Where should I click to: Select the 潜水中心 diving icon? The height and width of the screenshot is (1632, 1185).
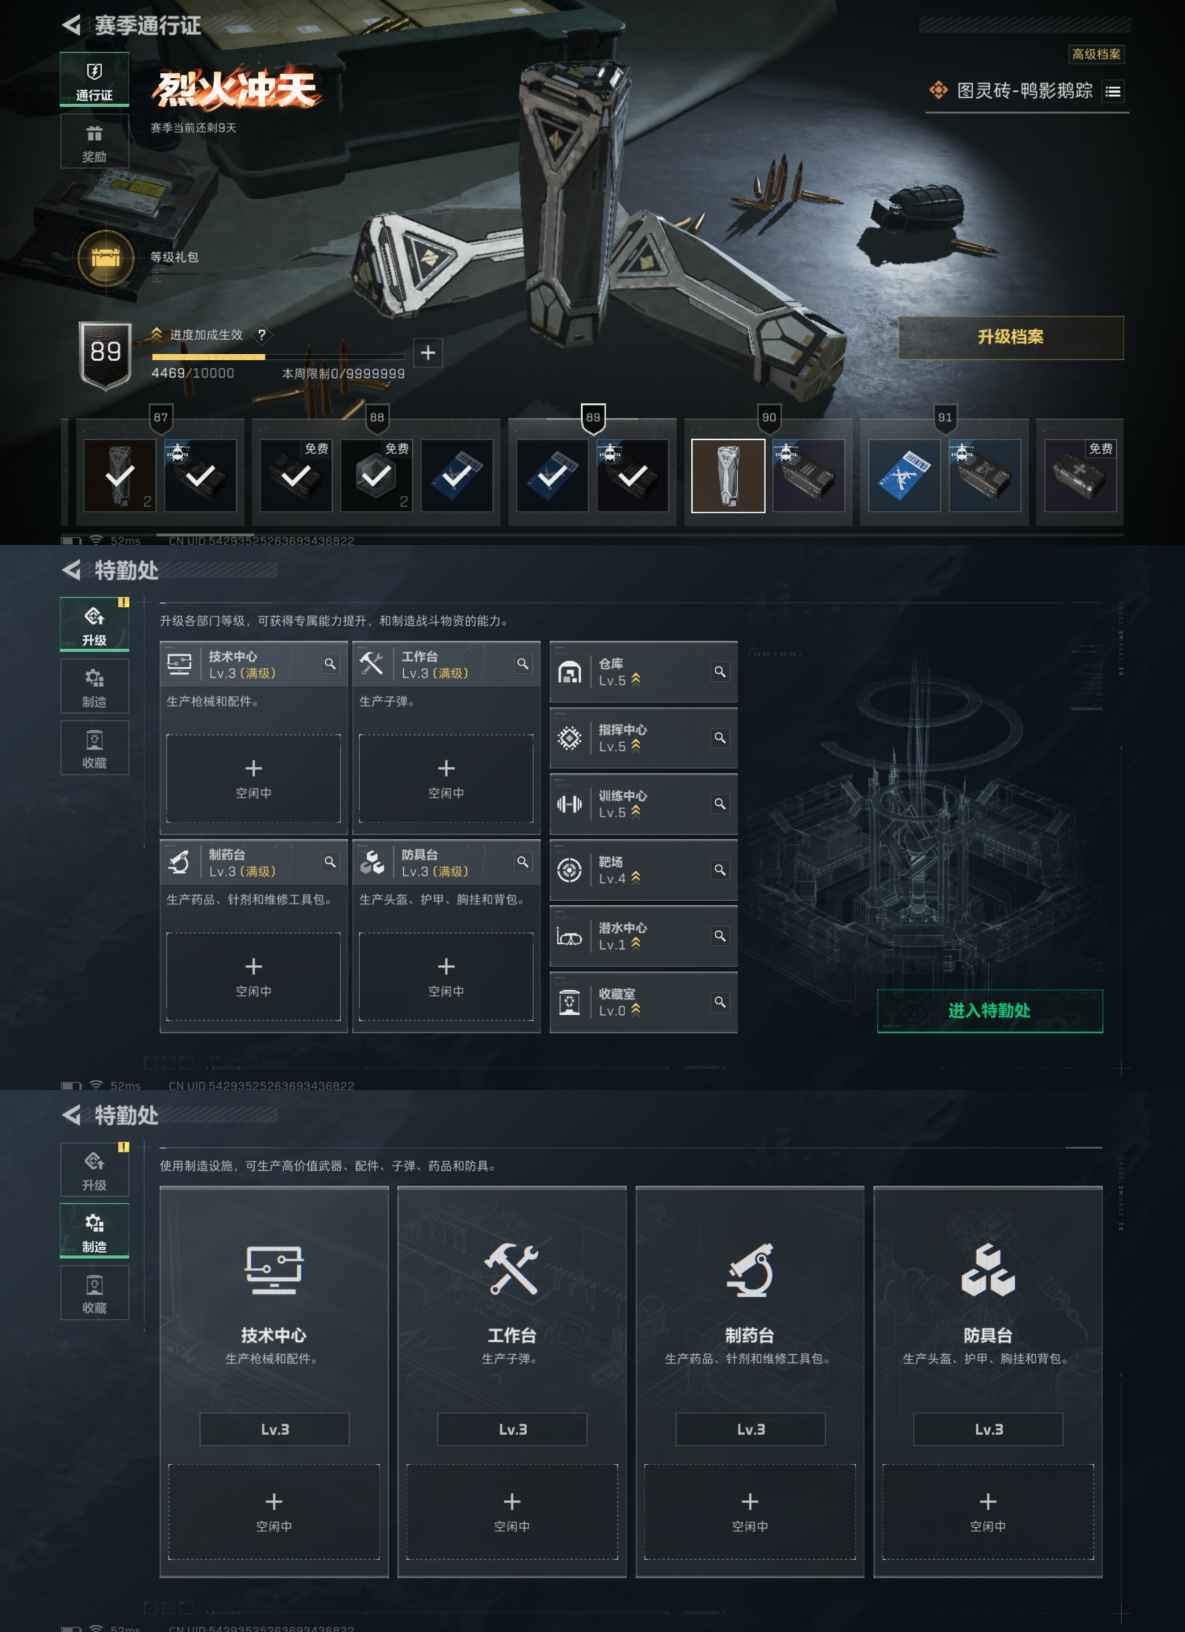569,937
